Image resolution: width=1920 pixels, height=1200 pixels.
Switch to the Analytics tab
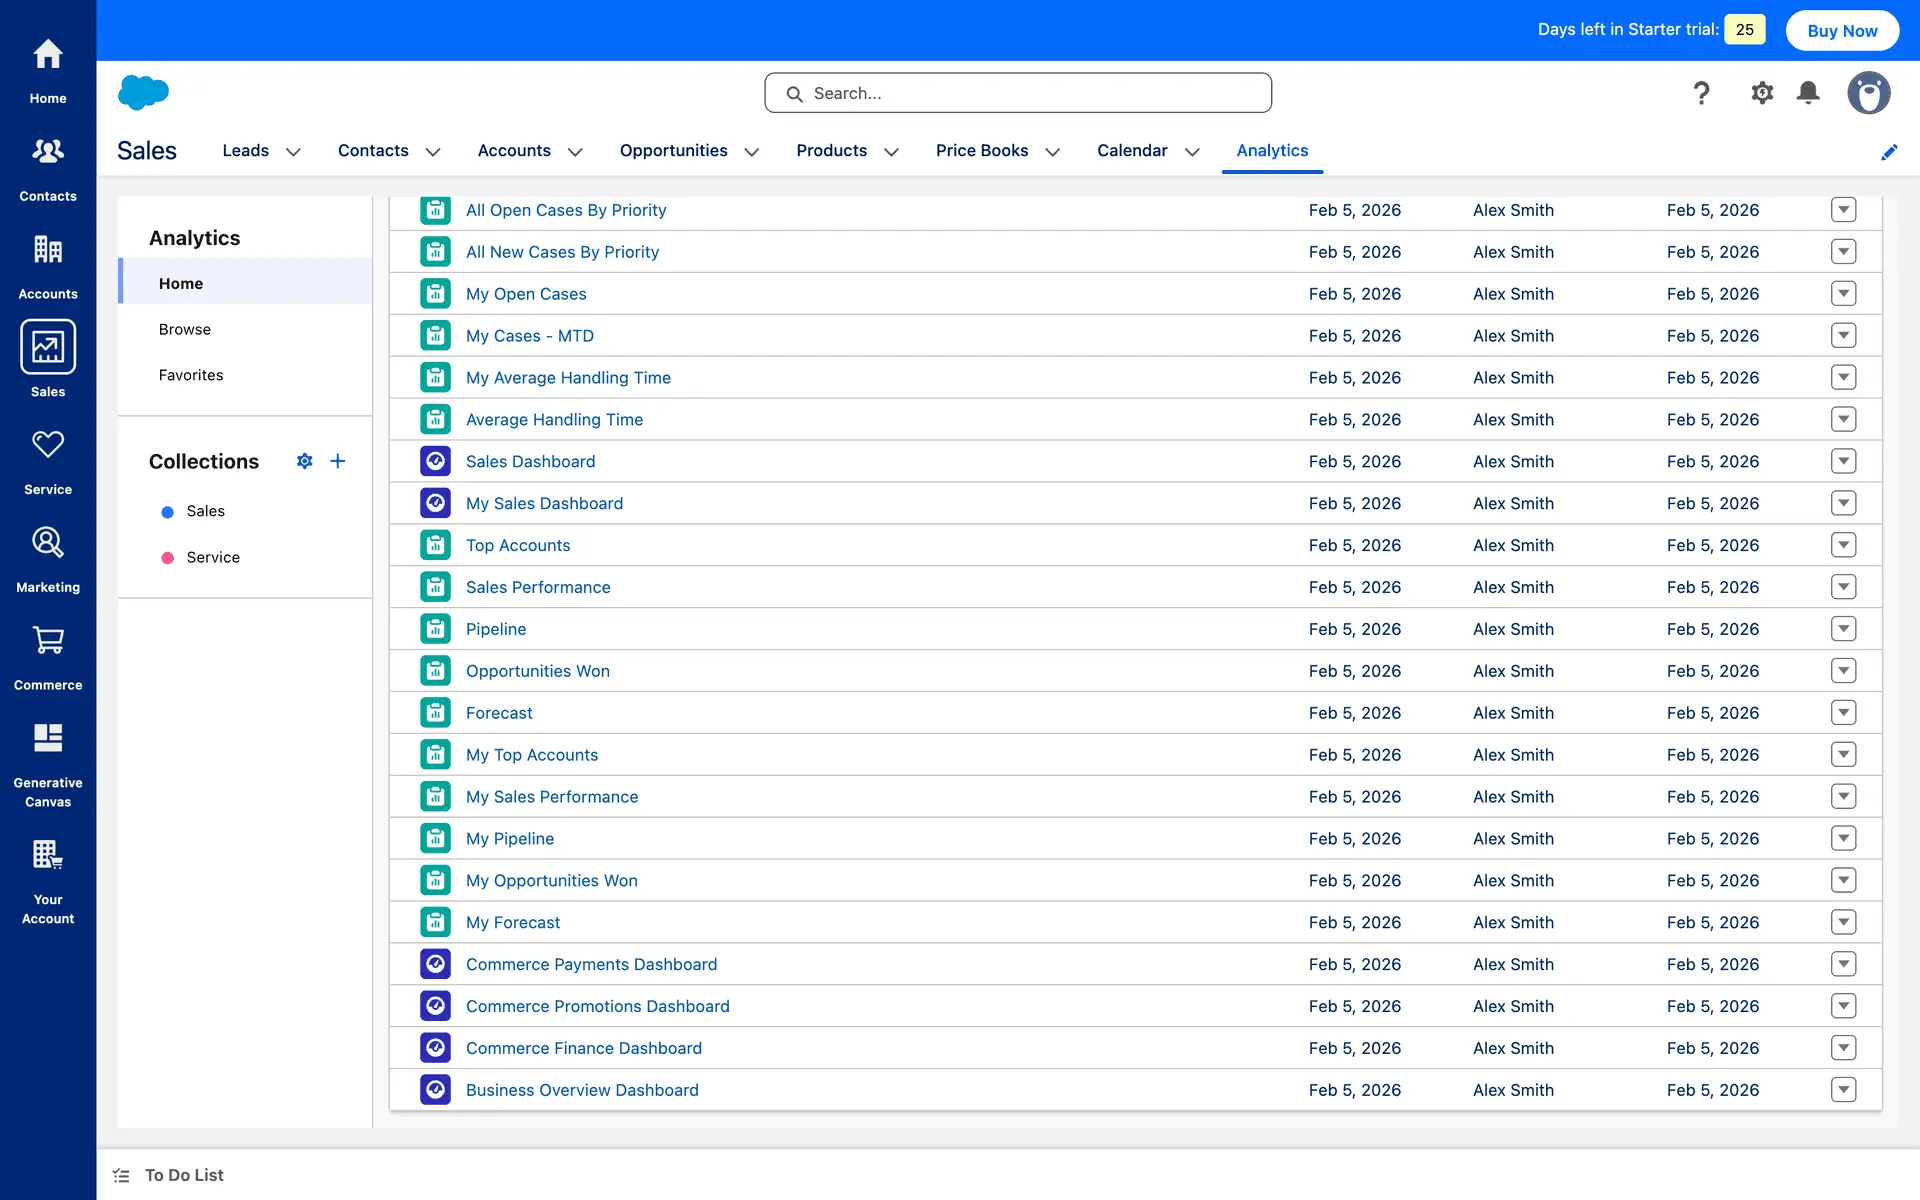1272,150
